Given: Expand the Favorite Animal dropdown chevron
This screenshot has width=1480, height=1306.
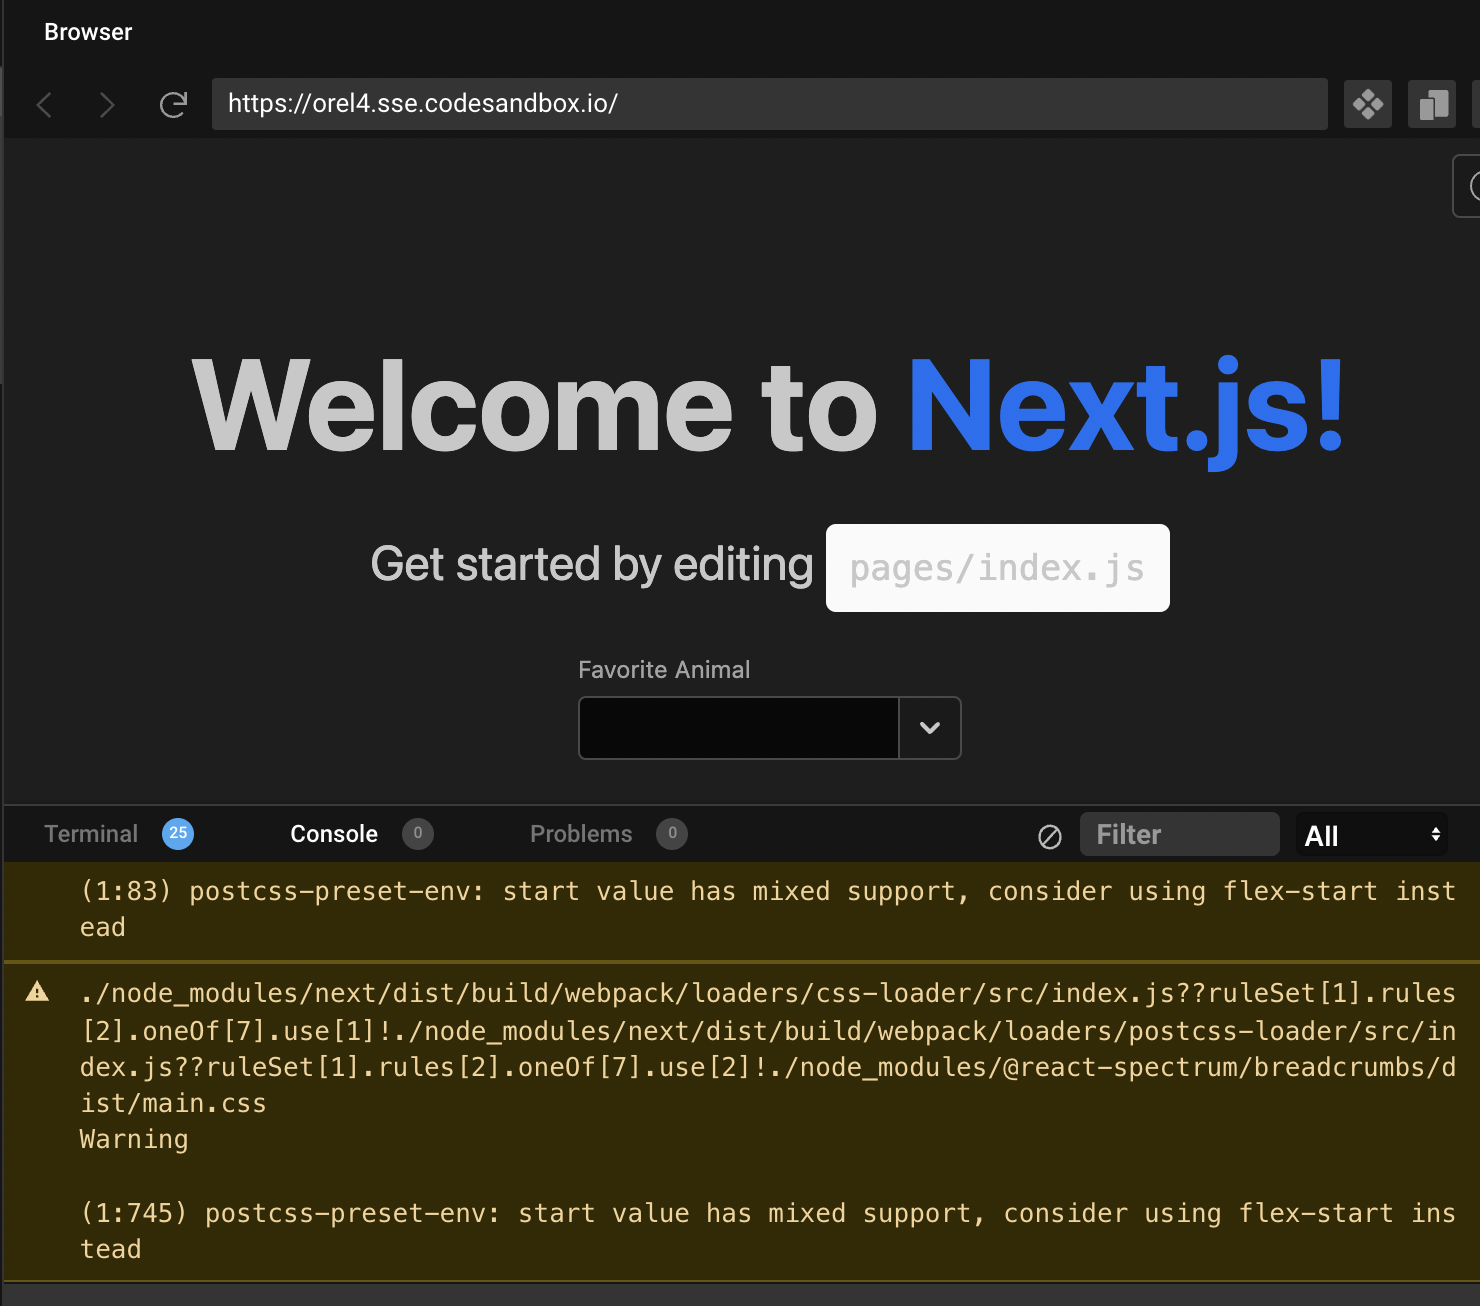Looking at the screenshot, I should 930,727.
